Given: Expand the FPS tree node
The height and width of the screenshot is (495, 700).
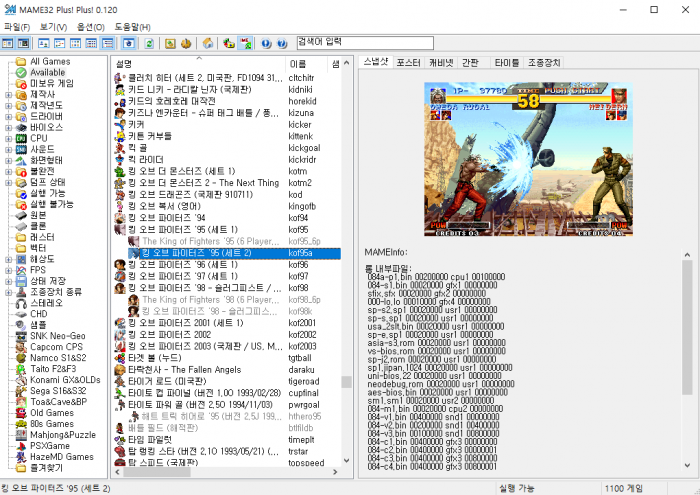Looking at the screenshot, I should click(x=8, y=270).
